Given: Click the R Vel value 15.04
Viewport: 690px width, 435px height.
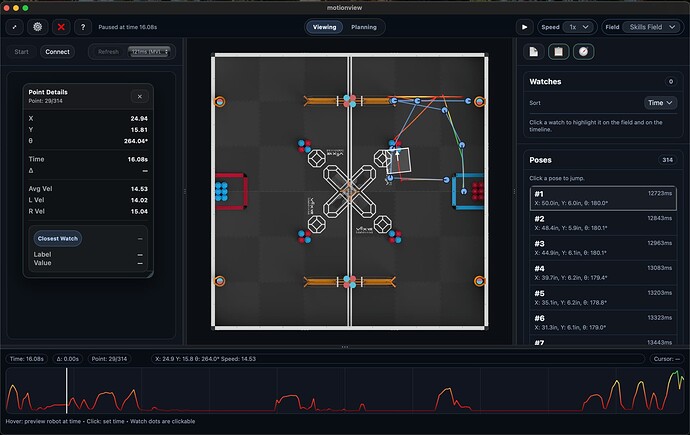Looking at the screenshot, I should click(139, 212).
